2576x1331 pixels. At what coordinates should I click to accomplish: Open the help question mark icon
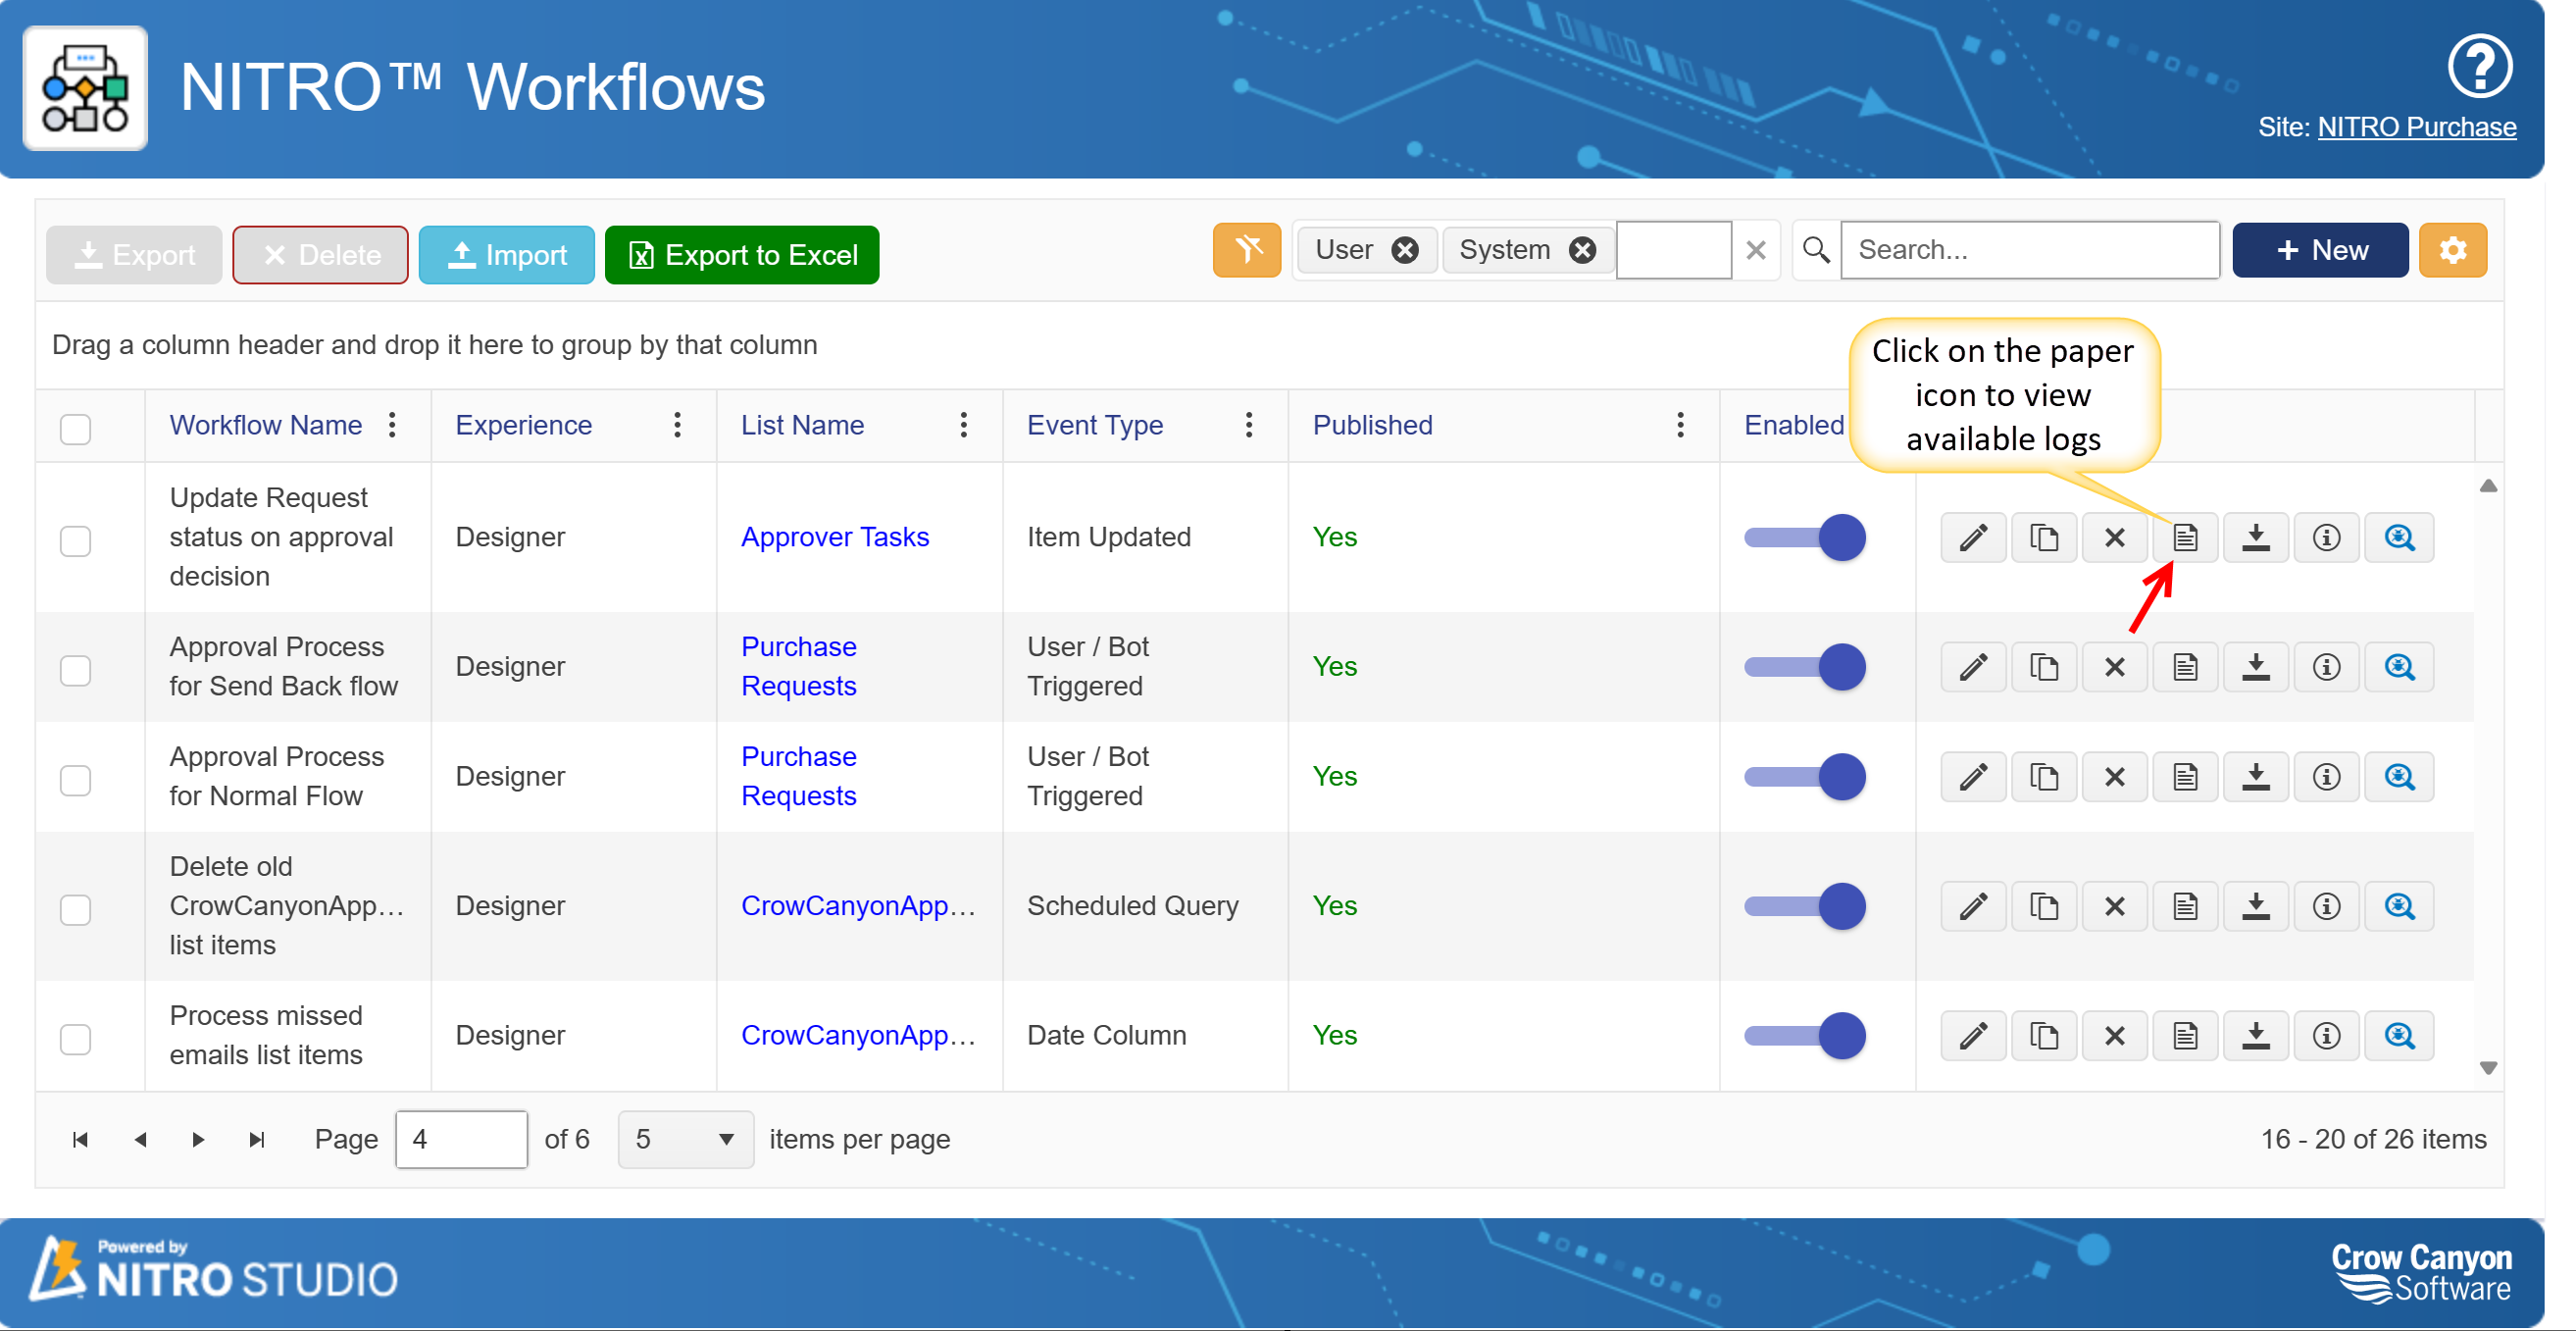point(2479,67)
